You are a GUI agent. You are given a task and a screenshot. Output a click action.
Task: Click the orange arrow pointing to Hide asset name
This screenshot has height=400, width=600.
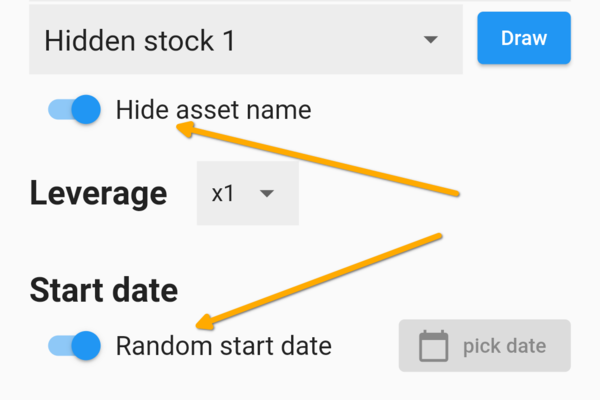coord(320,160)
